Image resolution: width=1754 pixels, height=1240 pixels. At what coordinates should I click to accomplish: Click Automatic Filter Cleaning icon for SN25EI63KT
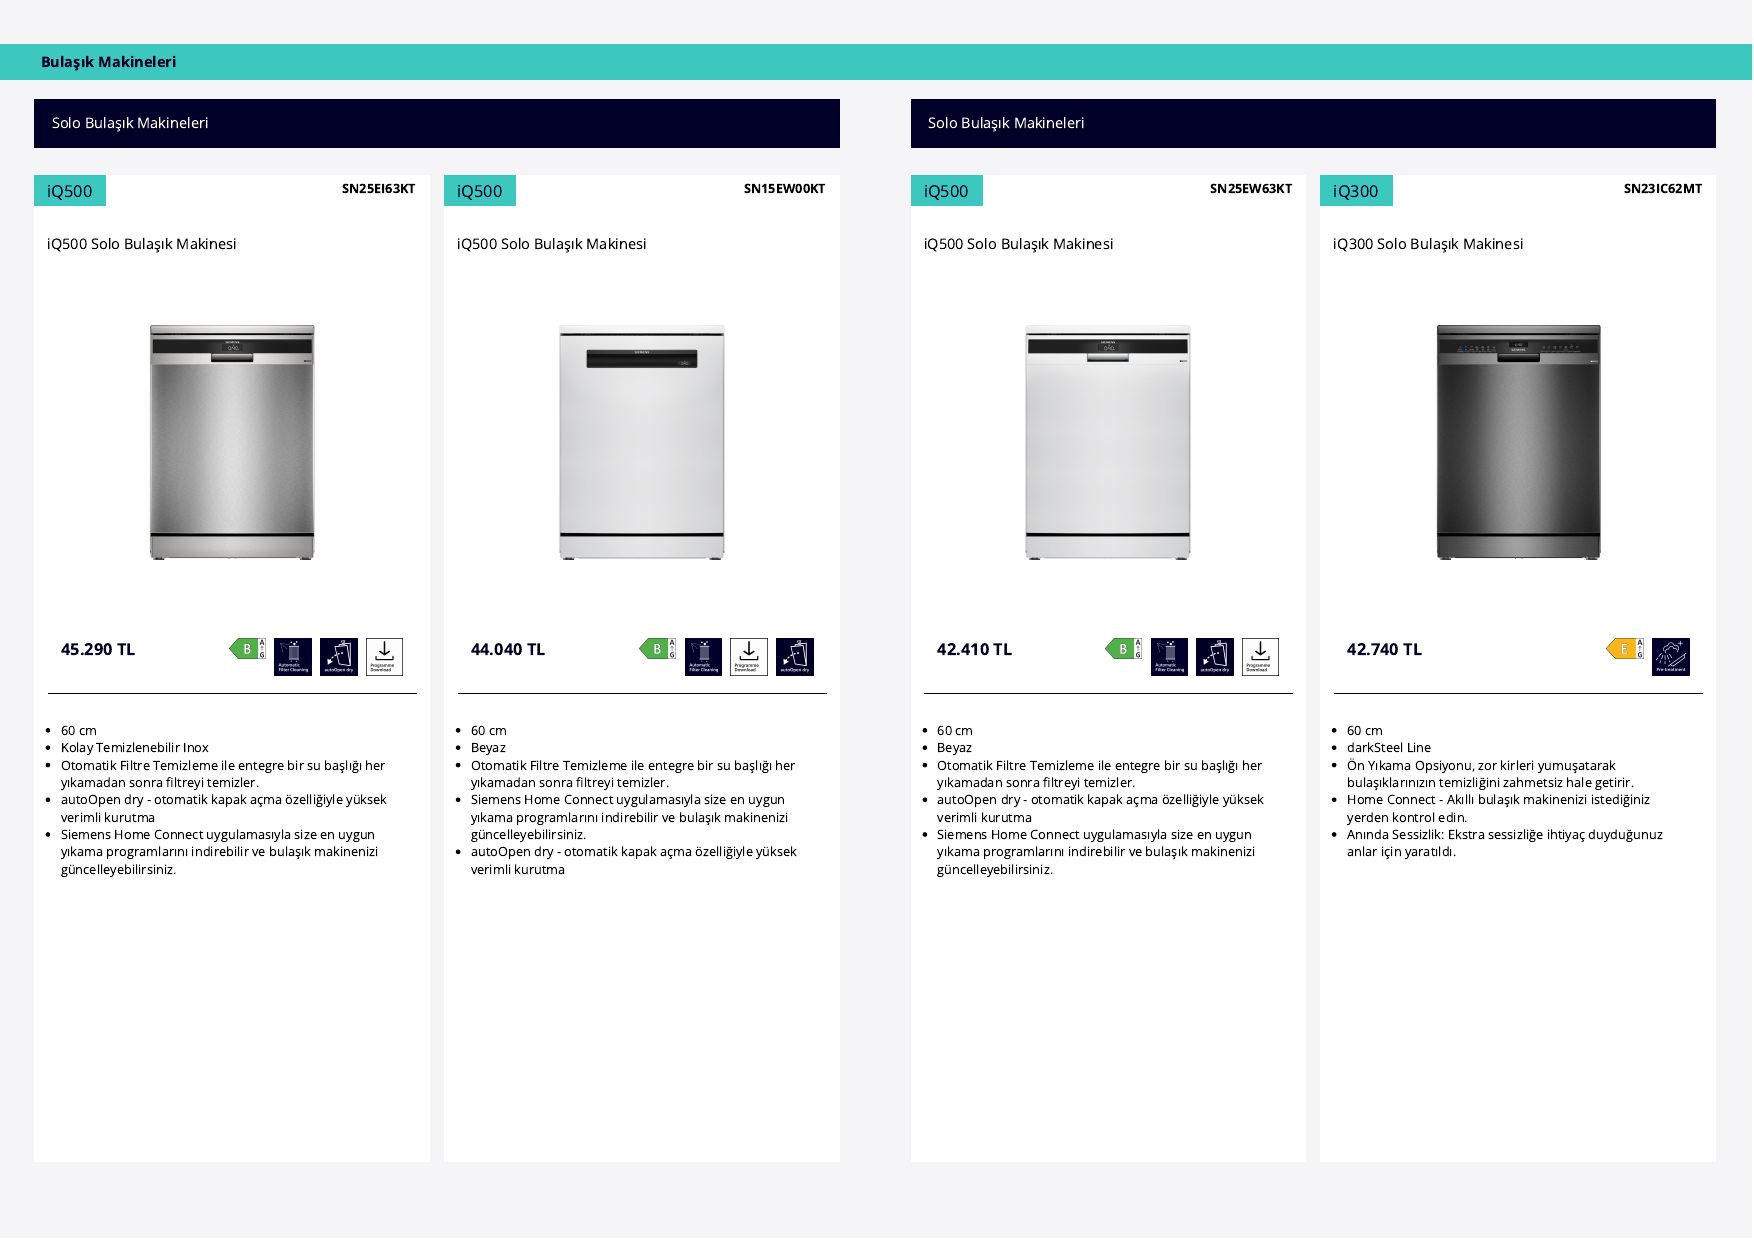[x=293, y=657]
